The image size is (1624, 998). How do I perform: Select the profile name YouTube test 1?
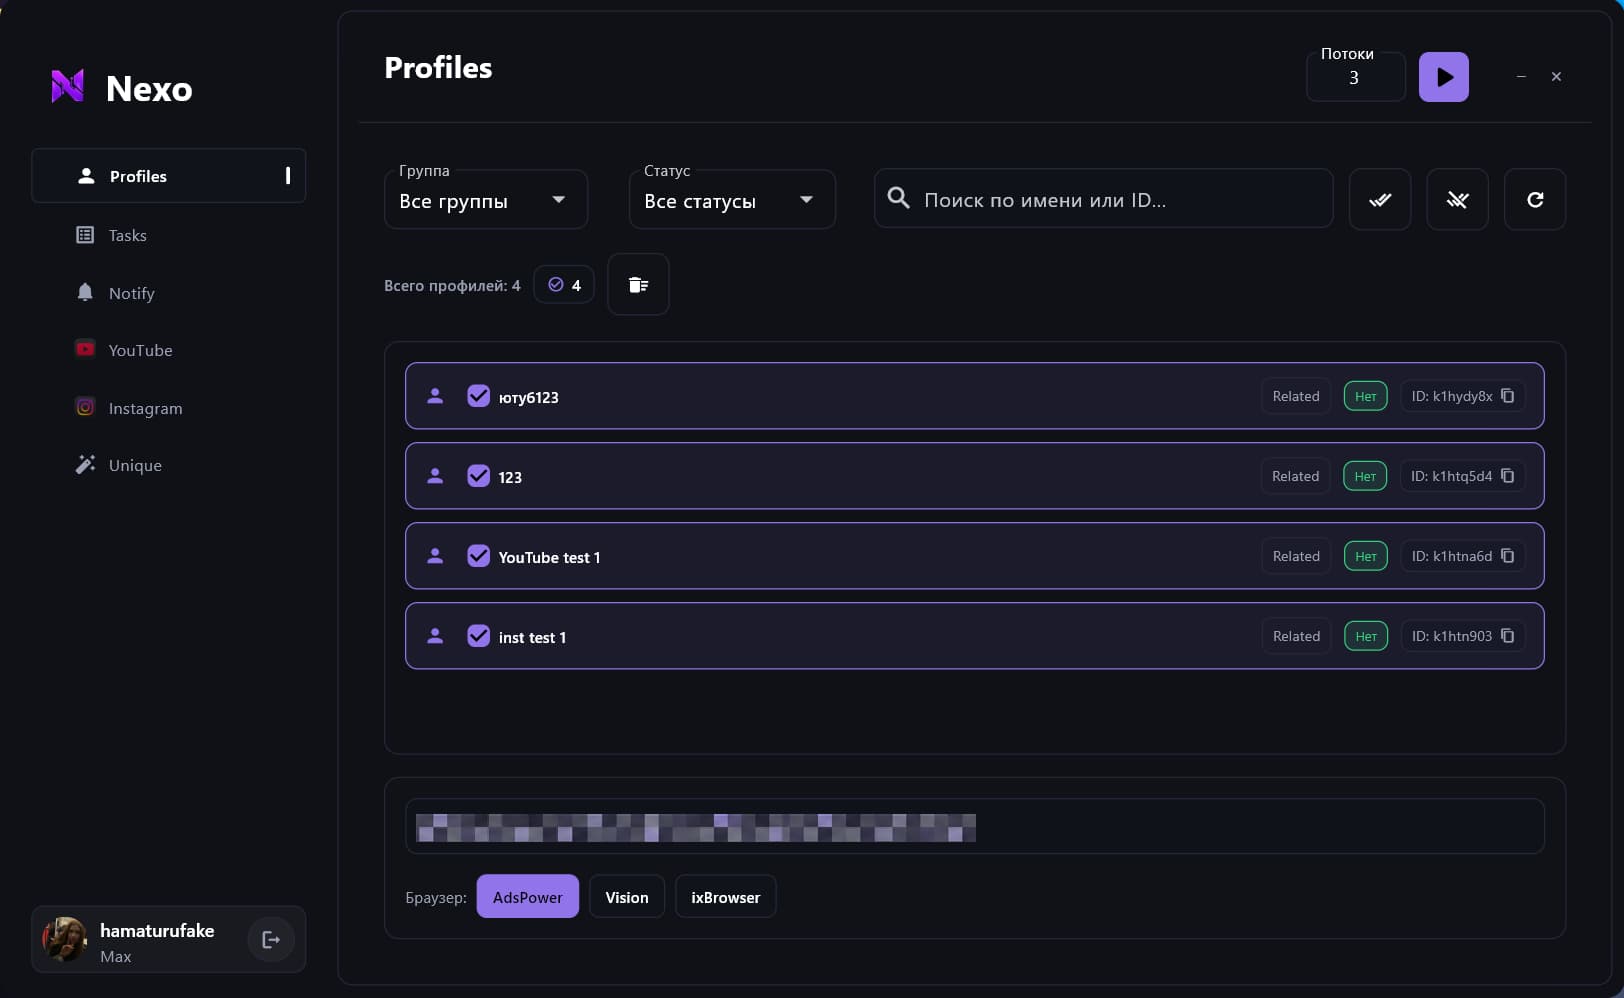click(549, 557)
